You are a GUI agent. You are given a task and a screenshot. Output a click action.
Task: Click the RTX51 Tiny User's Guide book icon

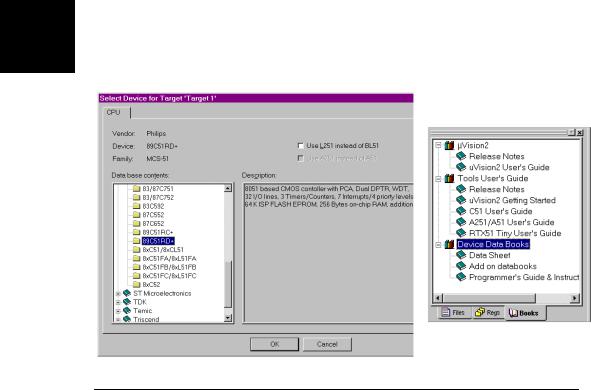(x=461, y=233)
